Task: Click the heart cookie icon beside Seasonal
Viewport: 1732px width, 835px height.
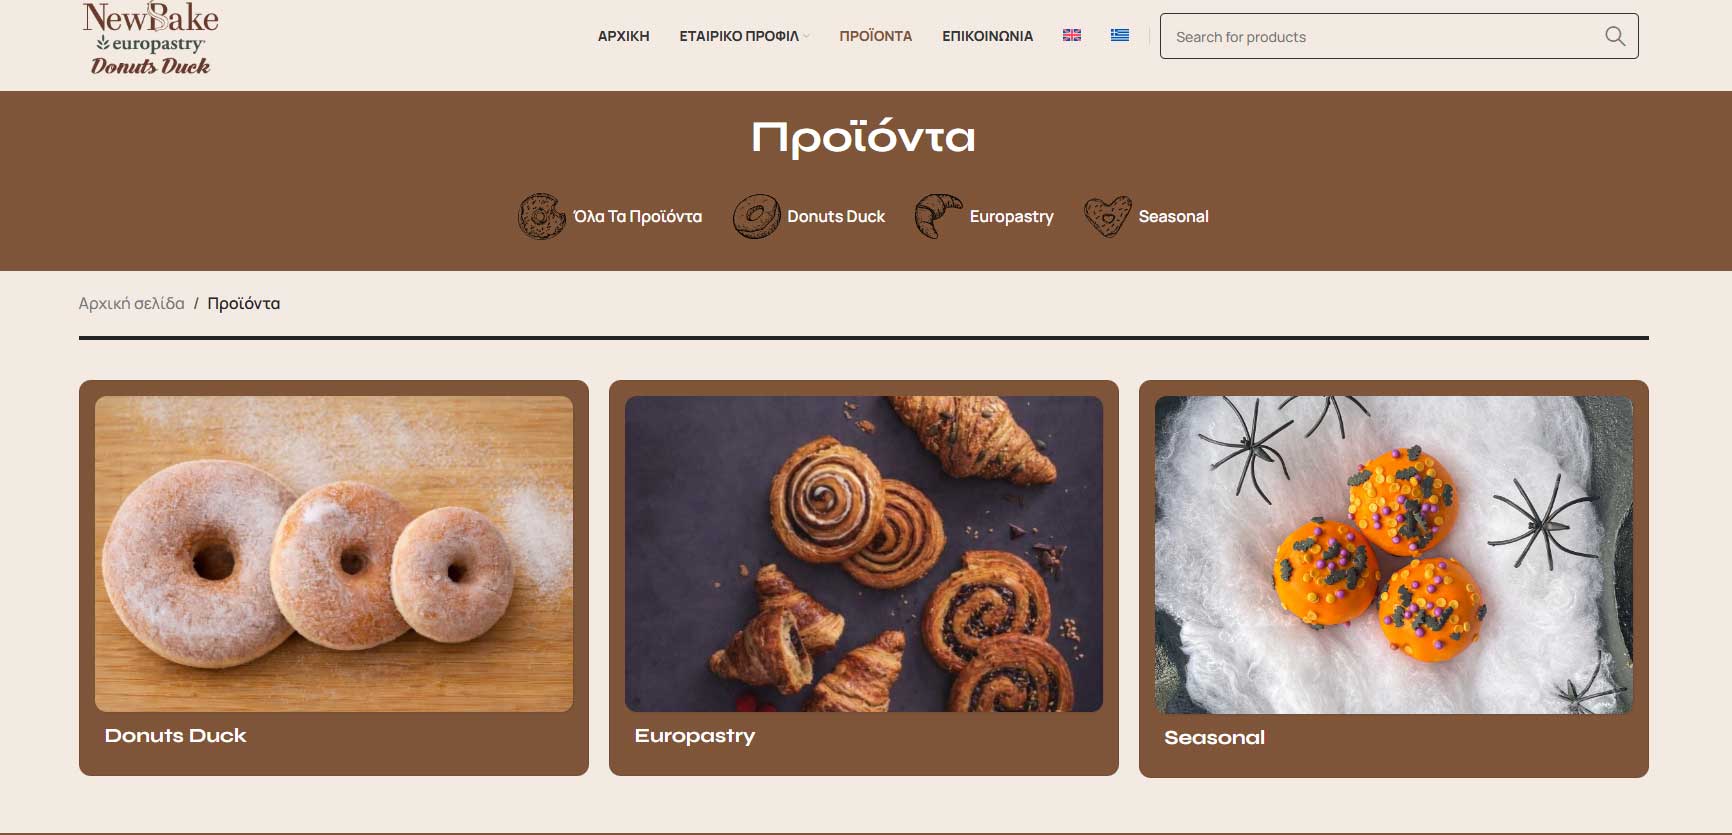Action: pos(1108,216)
